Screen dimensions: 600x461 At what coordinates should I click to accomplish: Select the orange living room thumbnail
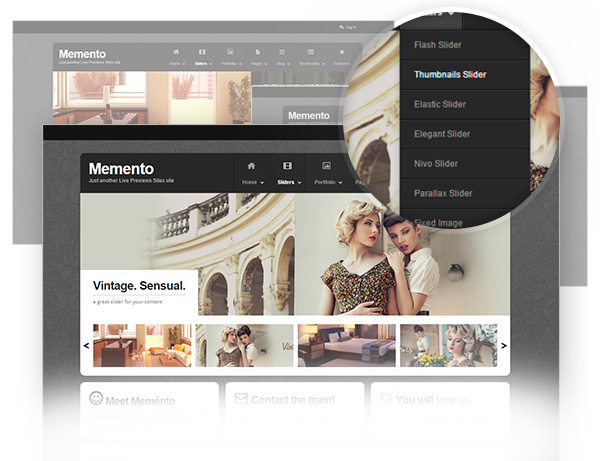pos(142,345)
